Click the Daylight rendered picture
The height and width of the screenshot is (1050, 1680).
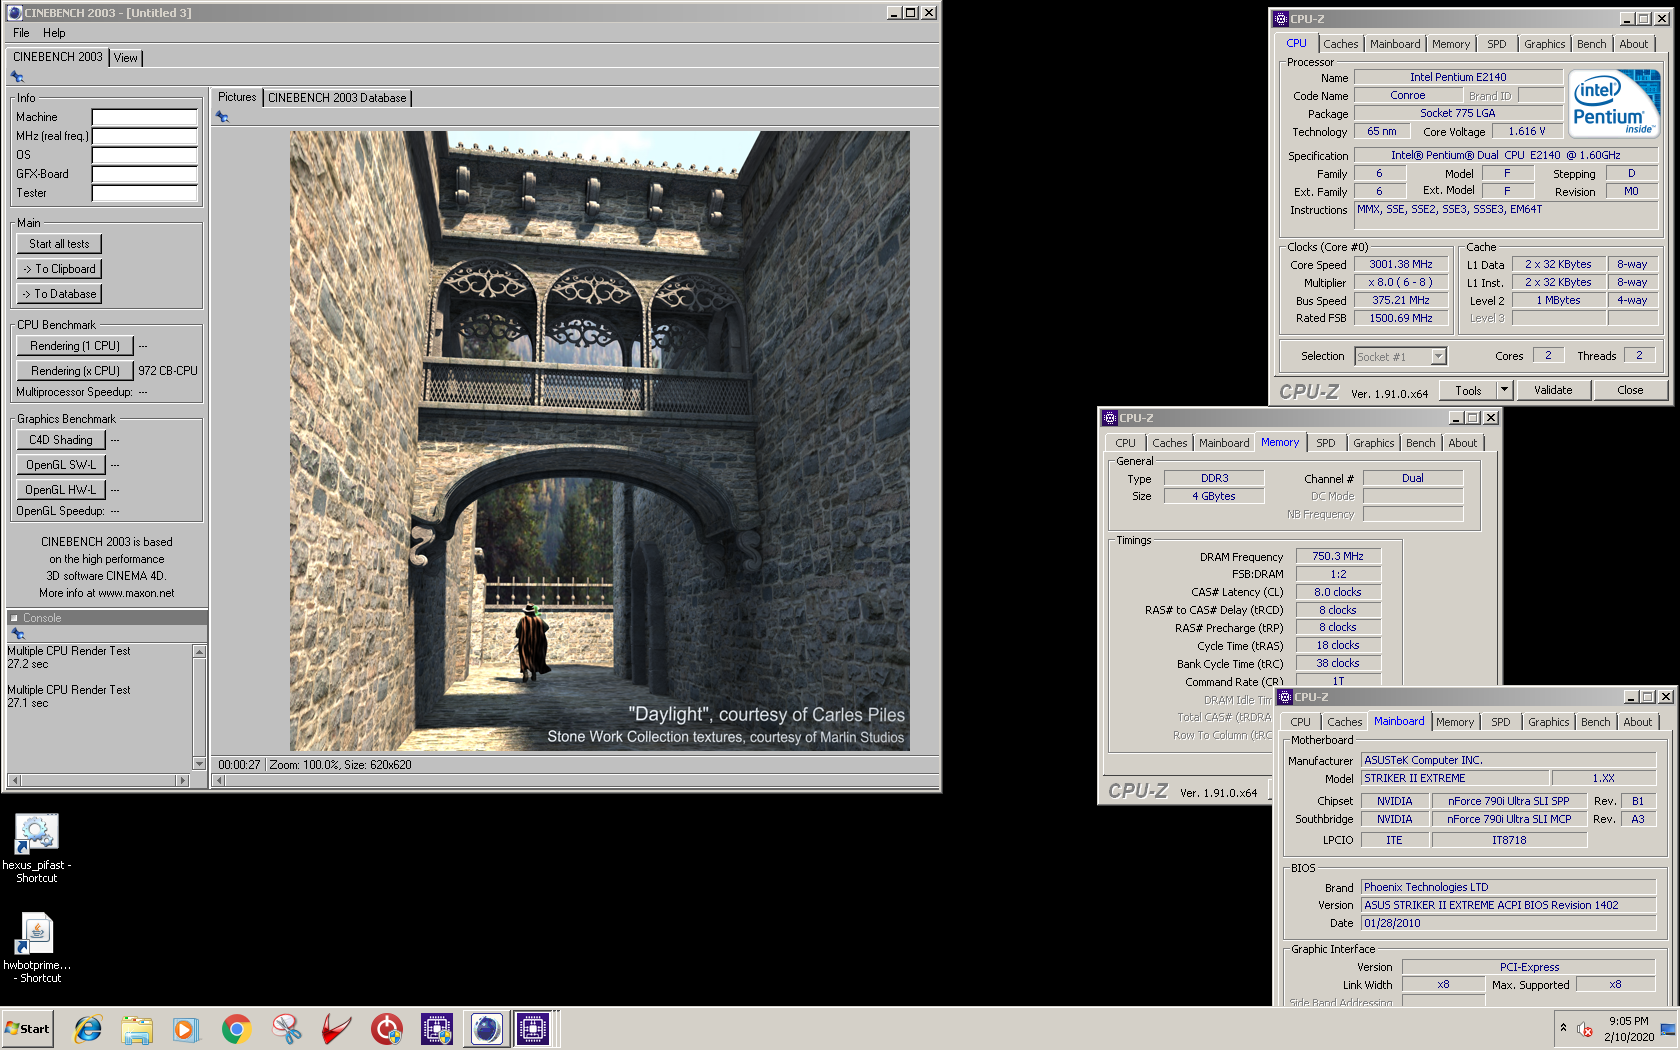[600, 441]
